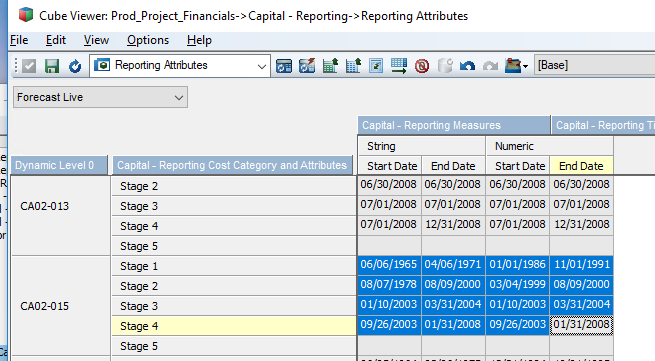The image size is (655, 361).
Task: Click the cell containing 08/07/1978
Action: click(x=389, y=285)
